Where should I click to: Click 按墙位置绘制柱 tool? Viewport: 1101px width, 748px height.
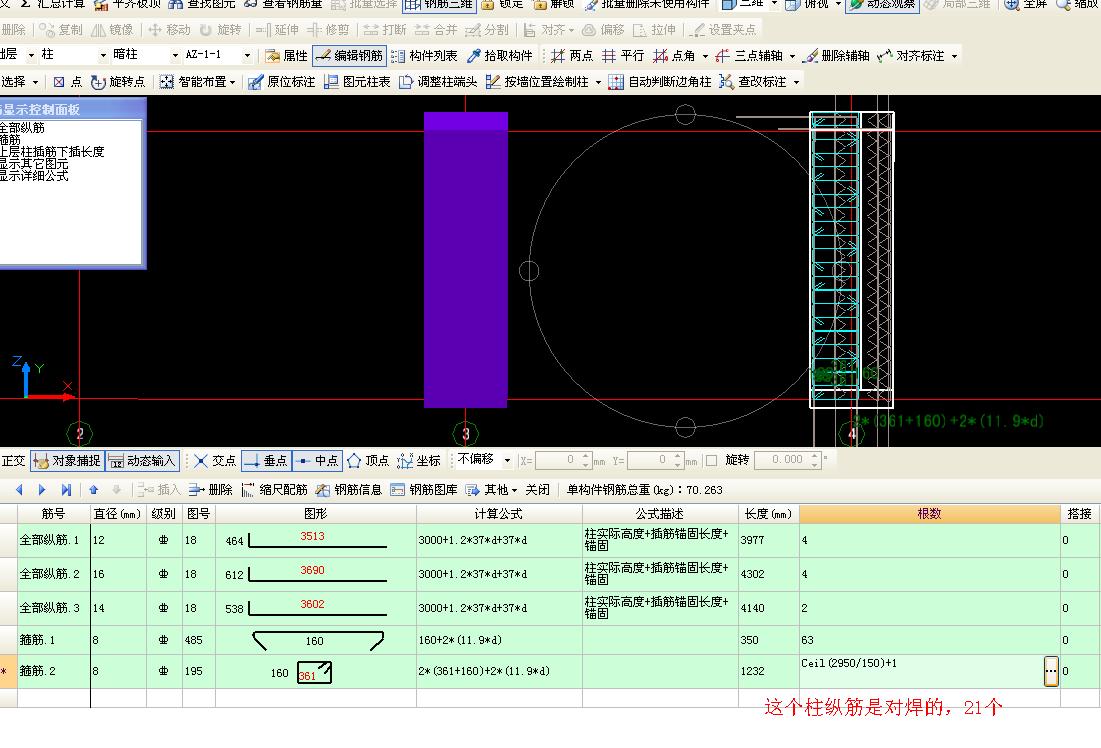click(x=538, y=82)
